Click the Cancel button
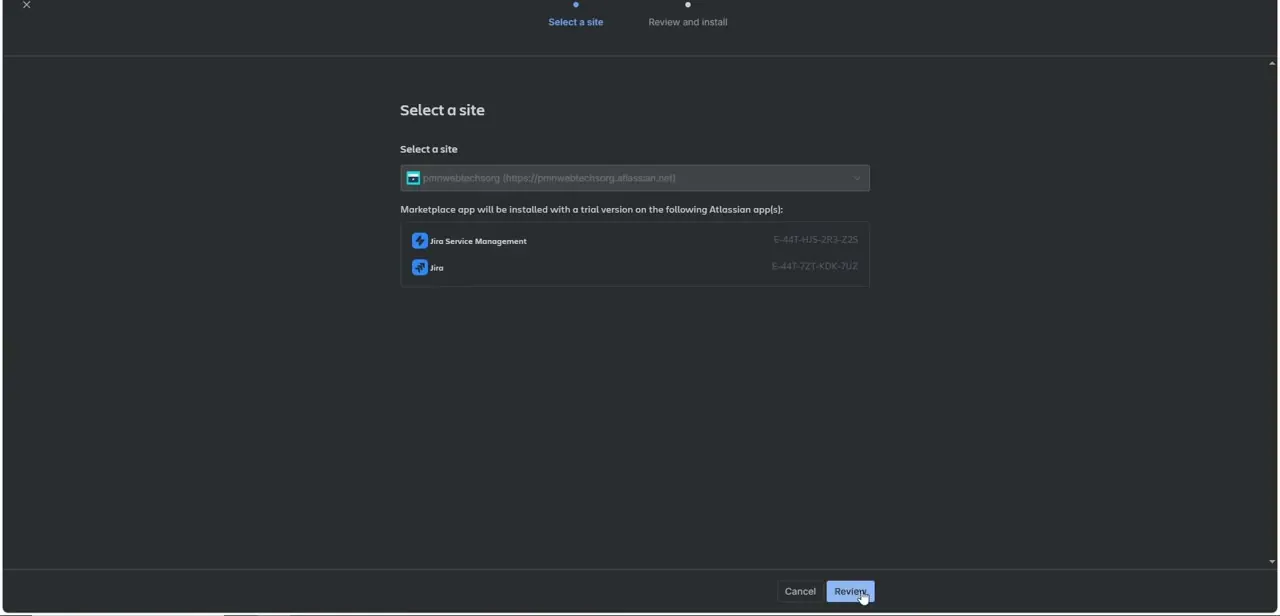Viewport: 1280px width, 616px height. tap(800, 591)
